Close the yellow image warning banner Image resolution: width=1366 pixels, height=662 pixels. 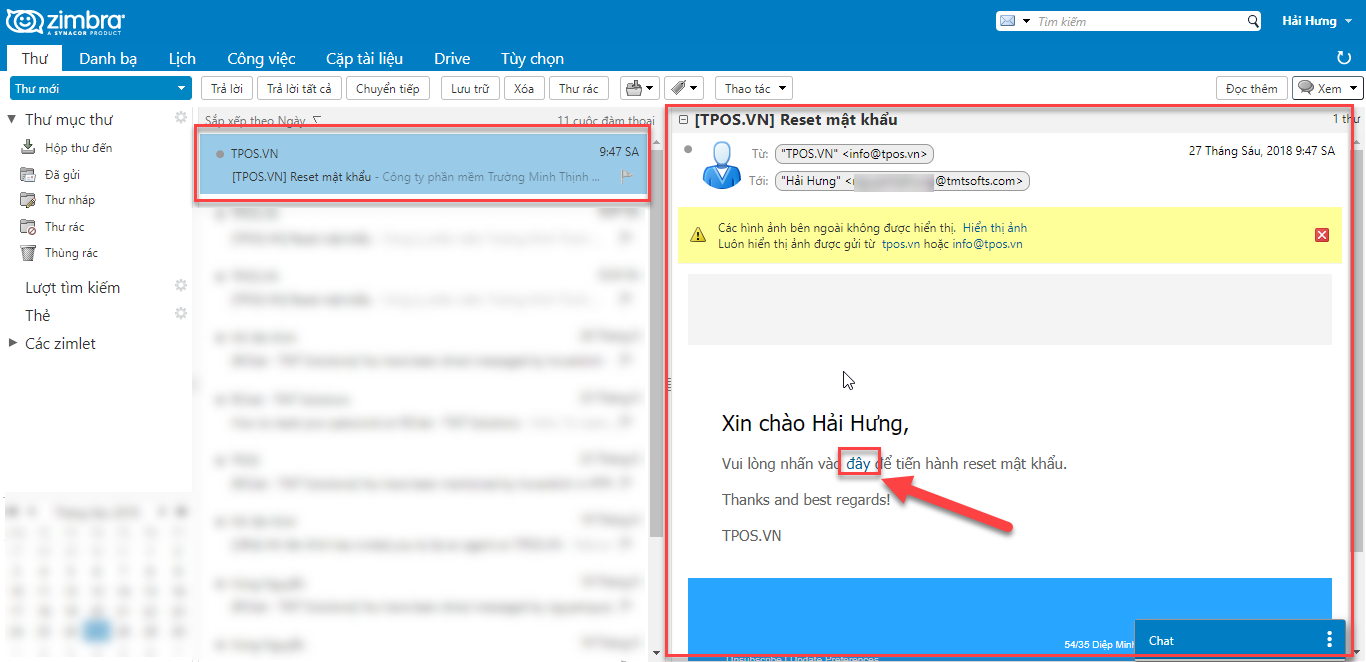pos(1322,235)
